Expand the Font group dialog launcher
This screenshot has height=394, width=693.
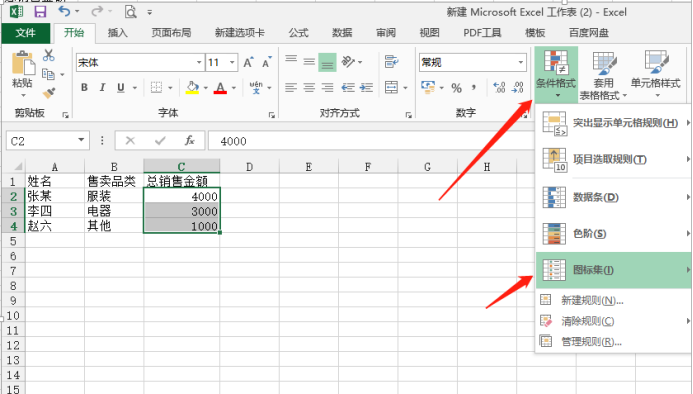[x=271, y=115]
